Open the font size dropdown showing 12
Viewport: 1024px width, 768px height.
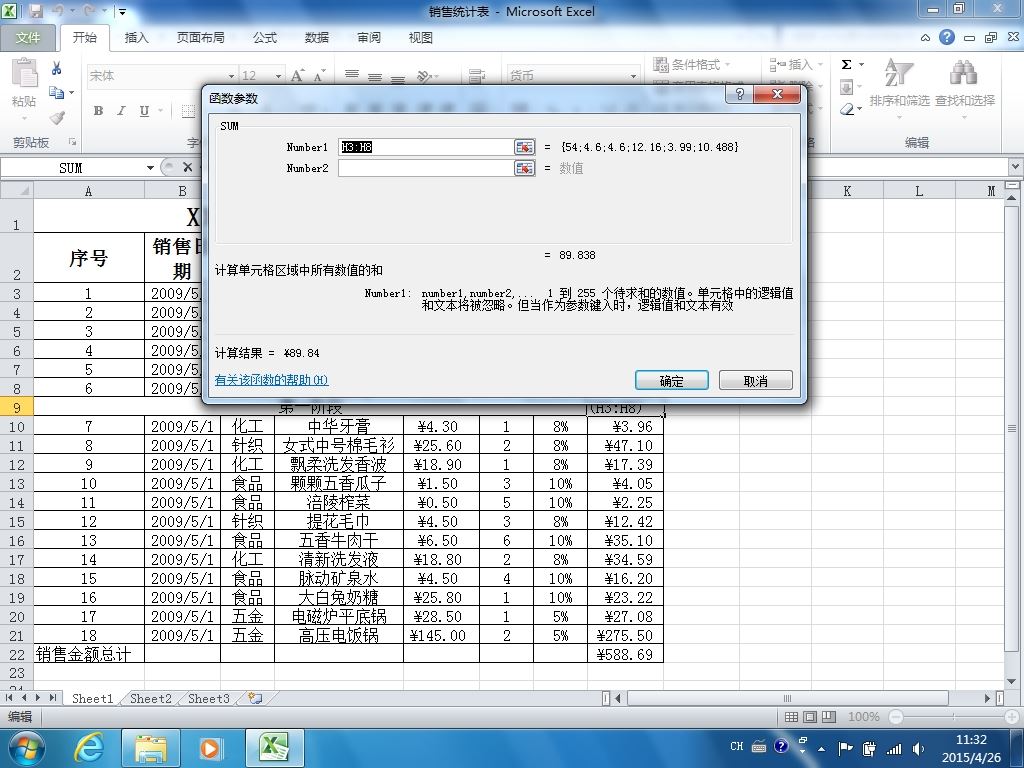point(278,76)
